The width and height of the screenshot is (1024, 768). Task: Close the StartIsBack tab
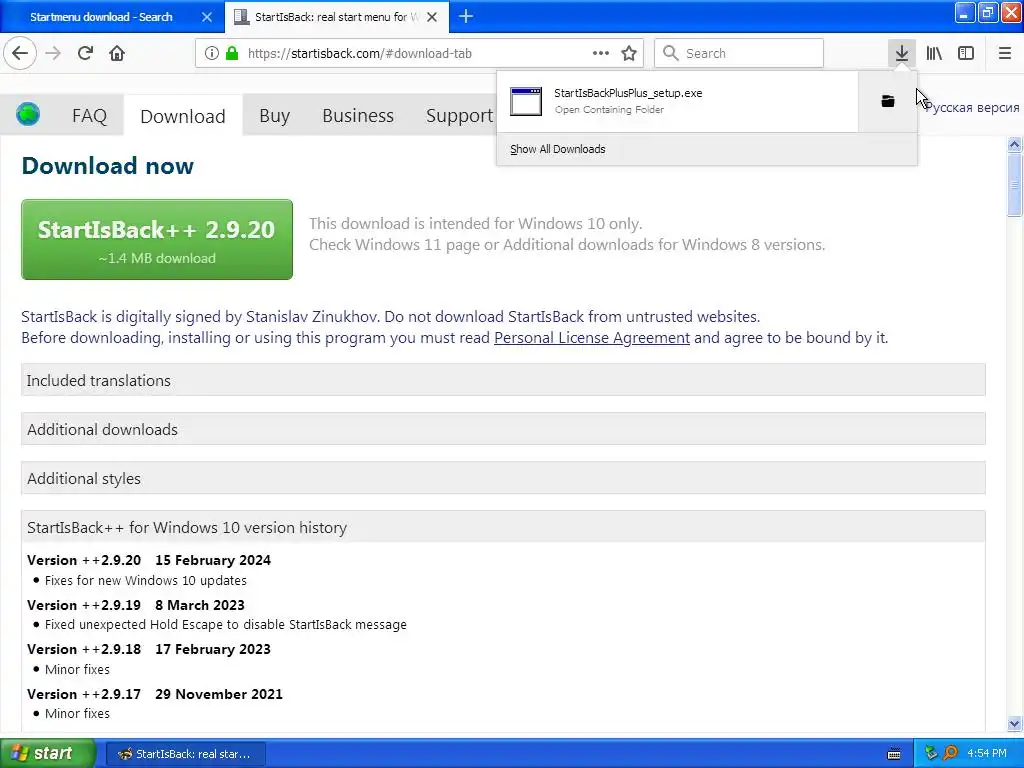tap(432, 17)
